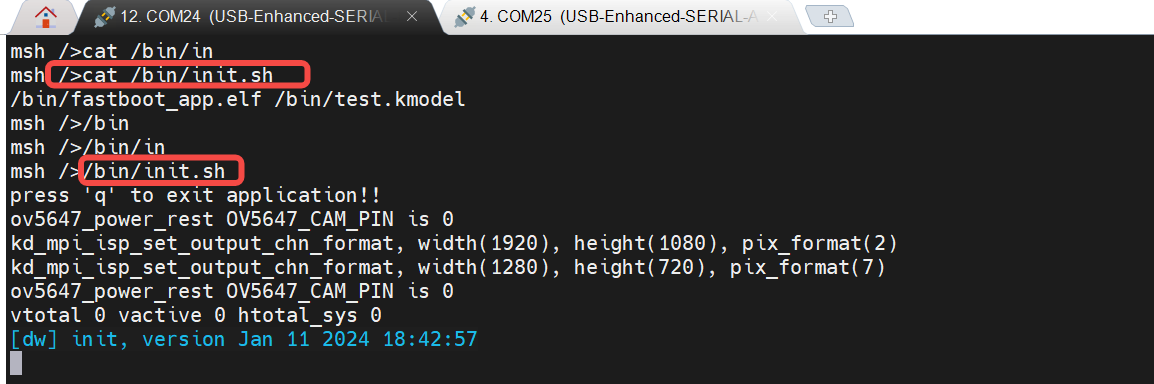The image size is (1154, 384).
Task: Click the 'msh />/bin/in' prompt line
Action: pyautogui.click(x=88, y=147)
